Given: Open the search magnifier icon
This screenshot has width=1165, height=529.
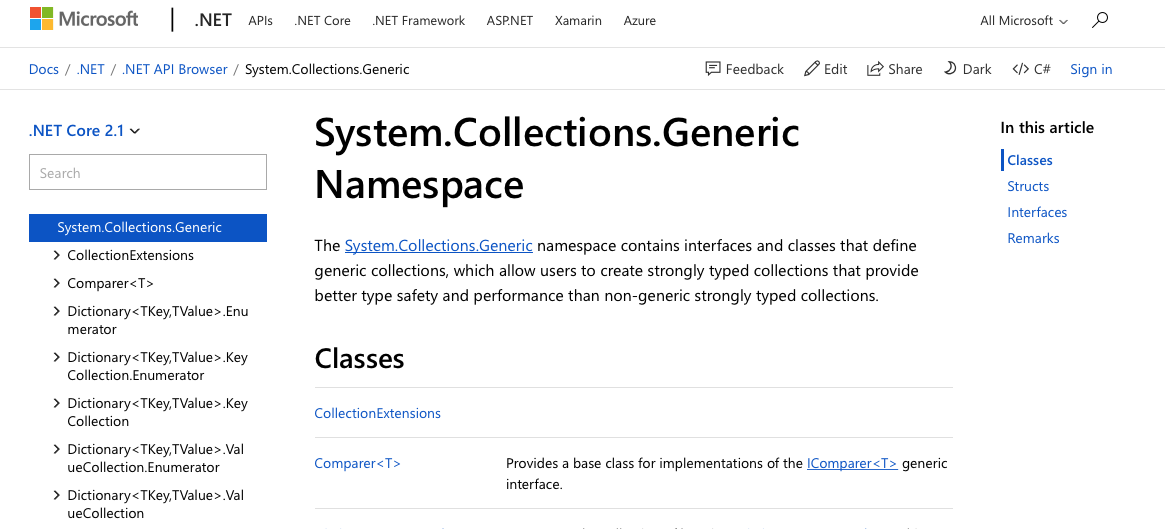Looking at the screenshot, I should (x=1100, y=20).
